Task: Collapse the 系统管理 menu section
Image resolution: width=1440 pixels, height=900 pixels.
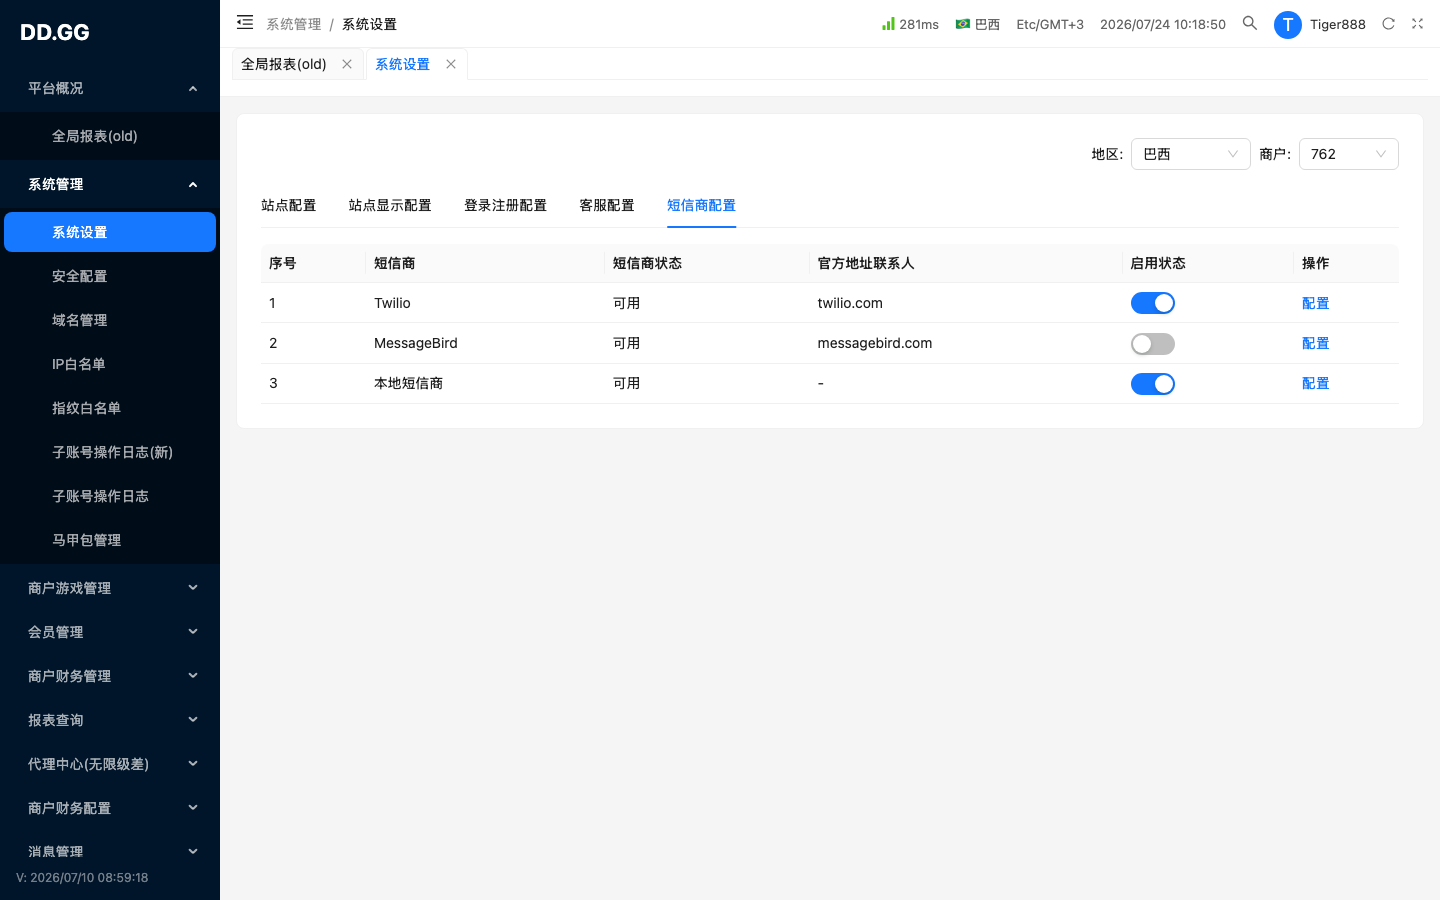Action: [x=110, y=184]
